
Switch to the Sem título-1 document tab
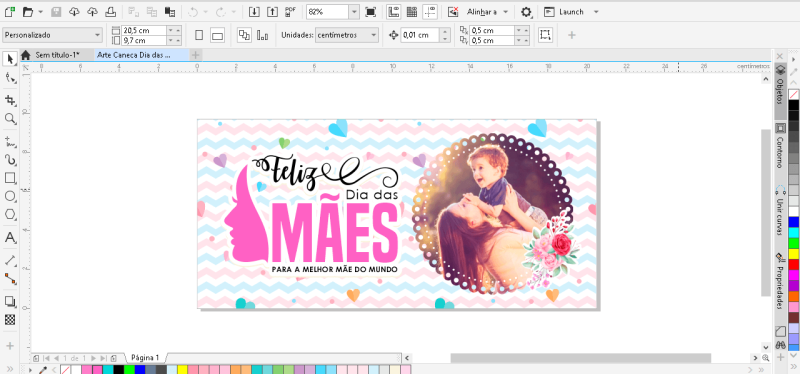pyautogui.click(x=57, y=55)
